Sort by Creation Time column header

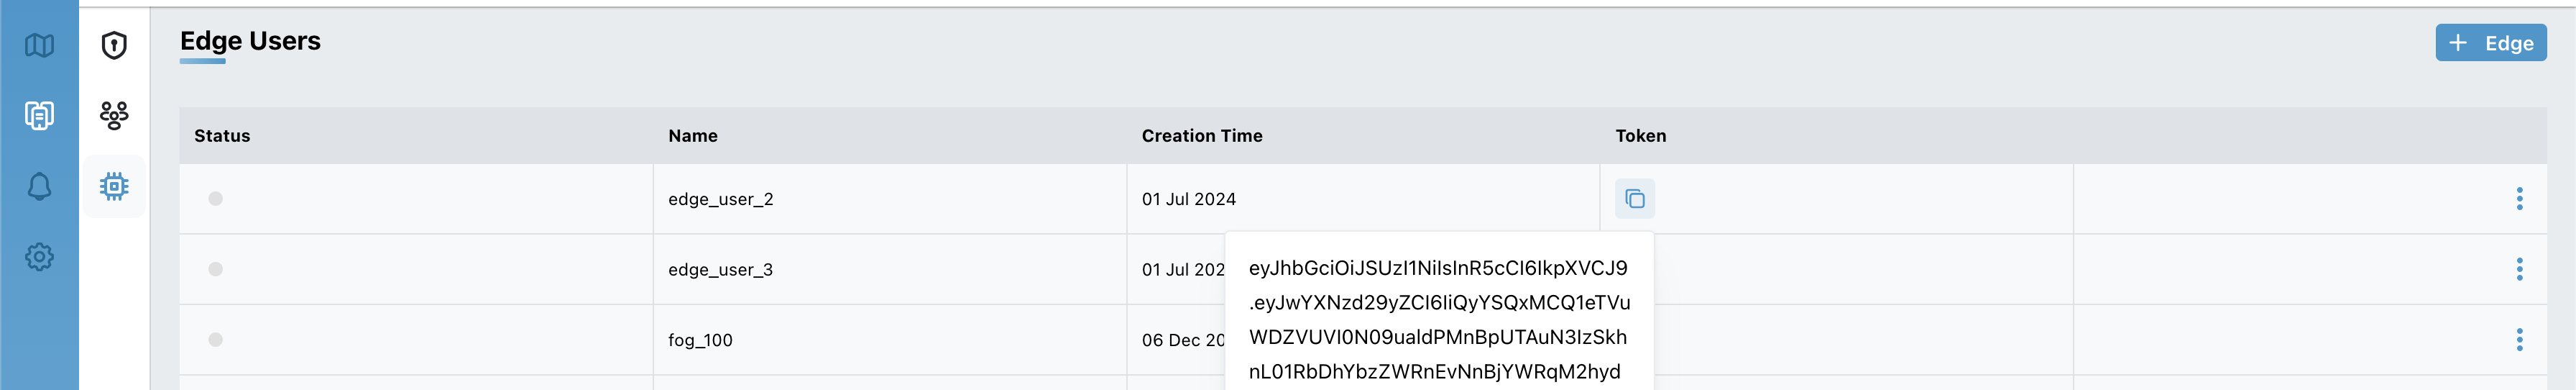click(x=1202, y=136)
